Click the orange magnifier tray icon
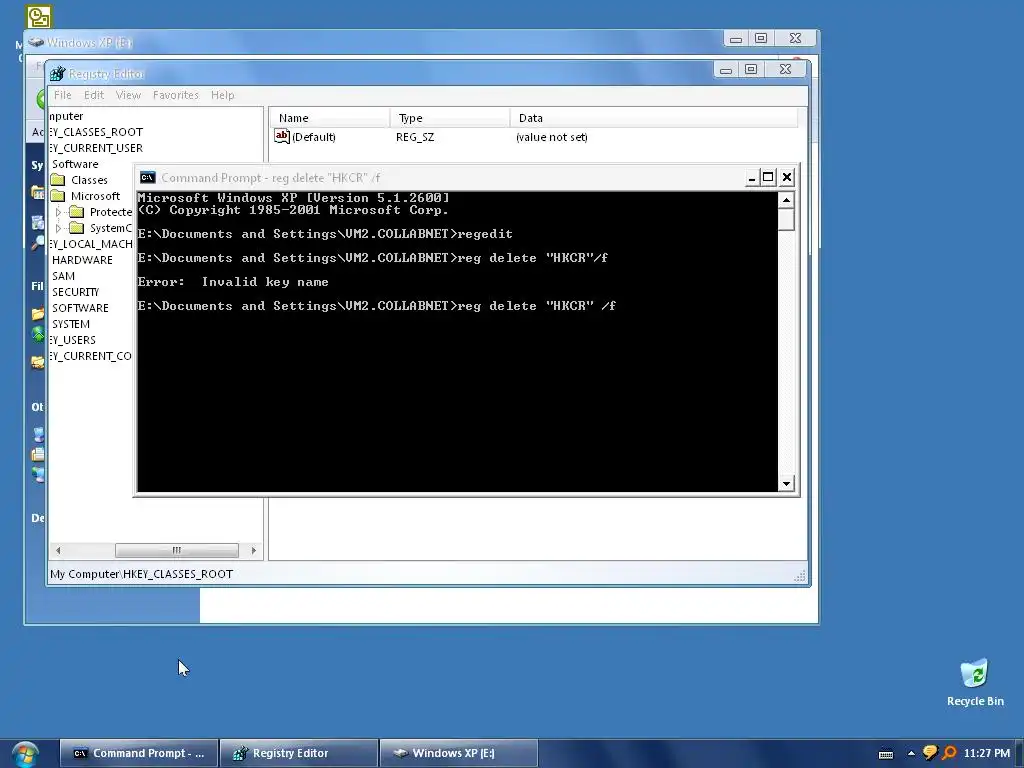Screen dimensions: 1024x768 tap(950, 753)
